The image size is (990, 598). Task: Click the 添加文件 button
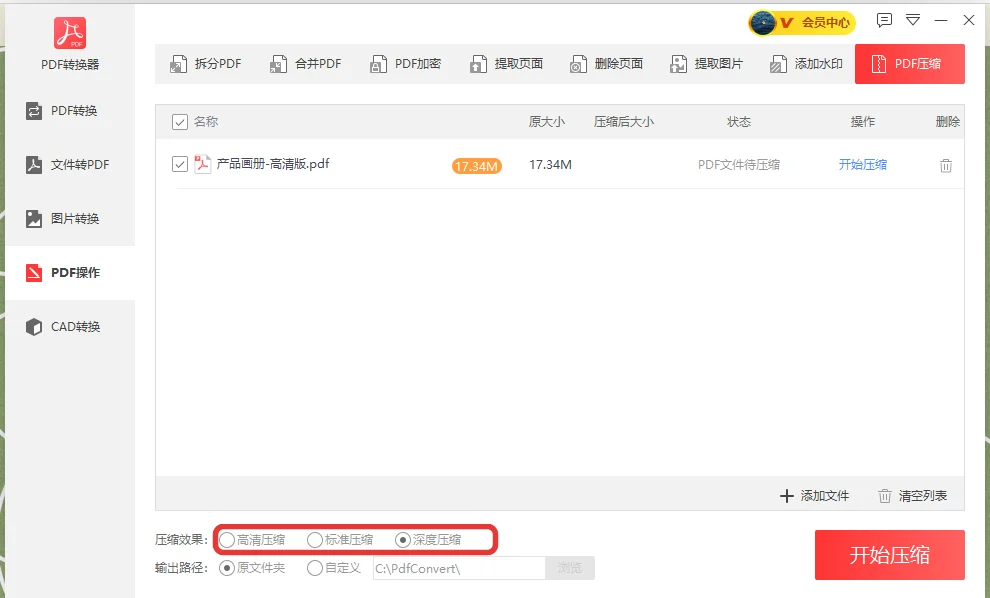(814, 496)
